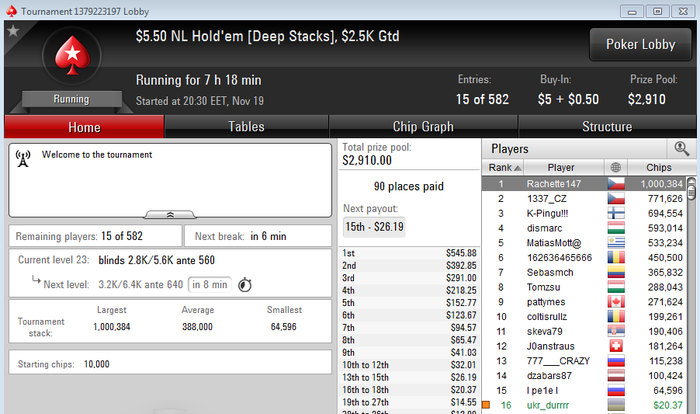The height and width of the screenshot is (414, 700).
Task: Open the Structure tab
Action: [x=607, y=127]
